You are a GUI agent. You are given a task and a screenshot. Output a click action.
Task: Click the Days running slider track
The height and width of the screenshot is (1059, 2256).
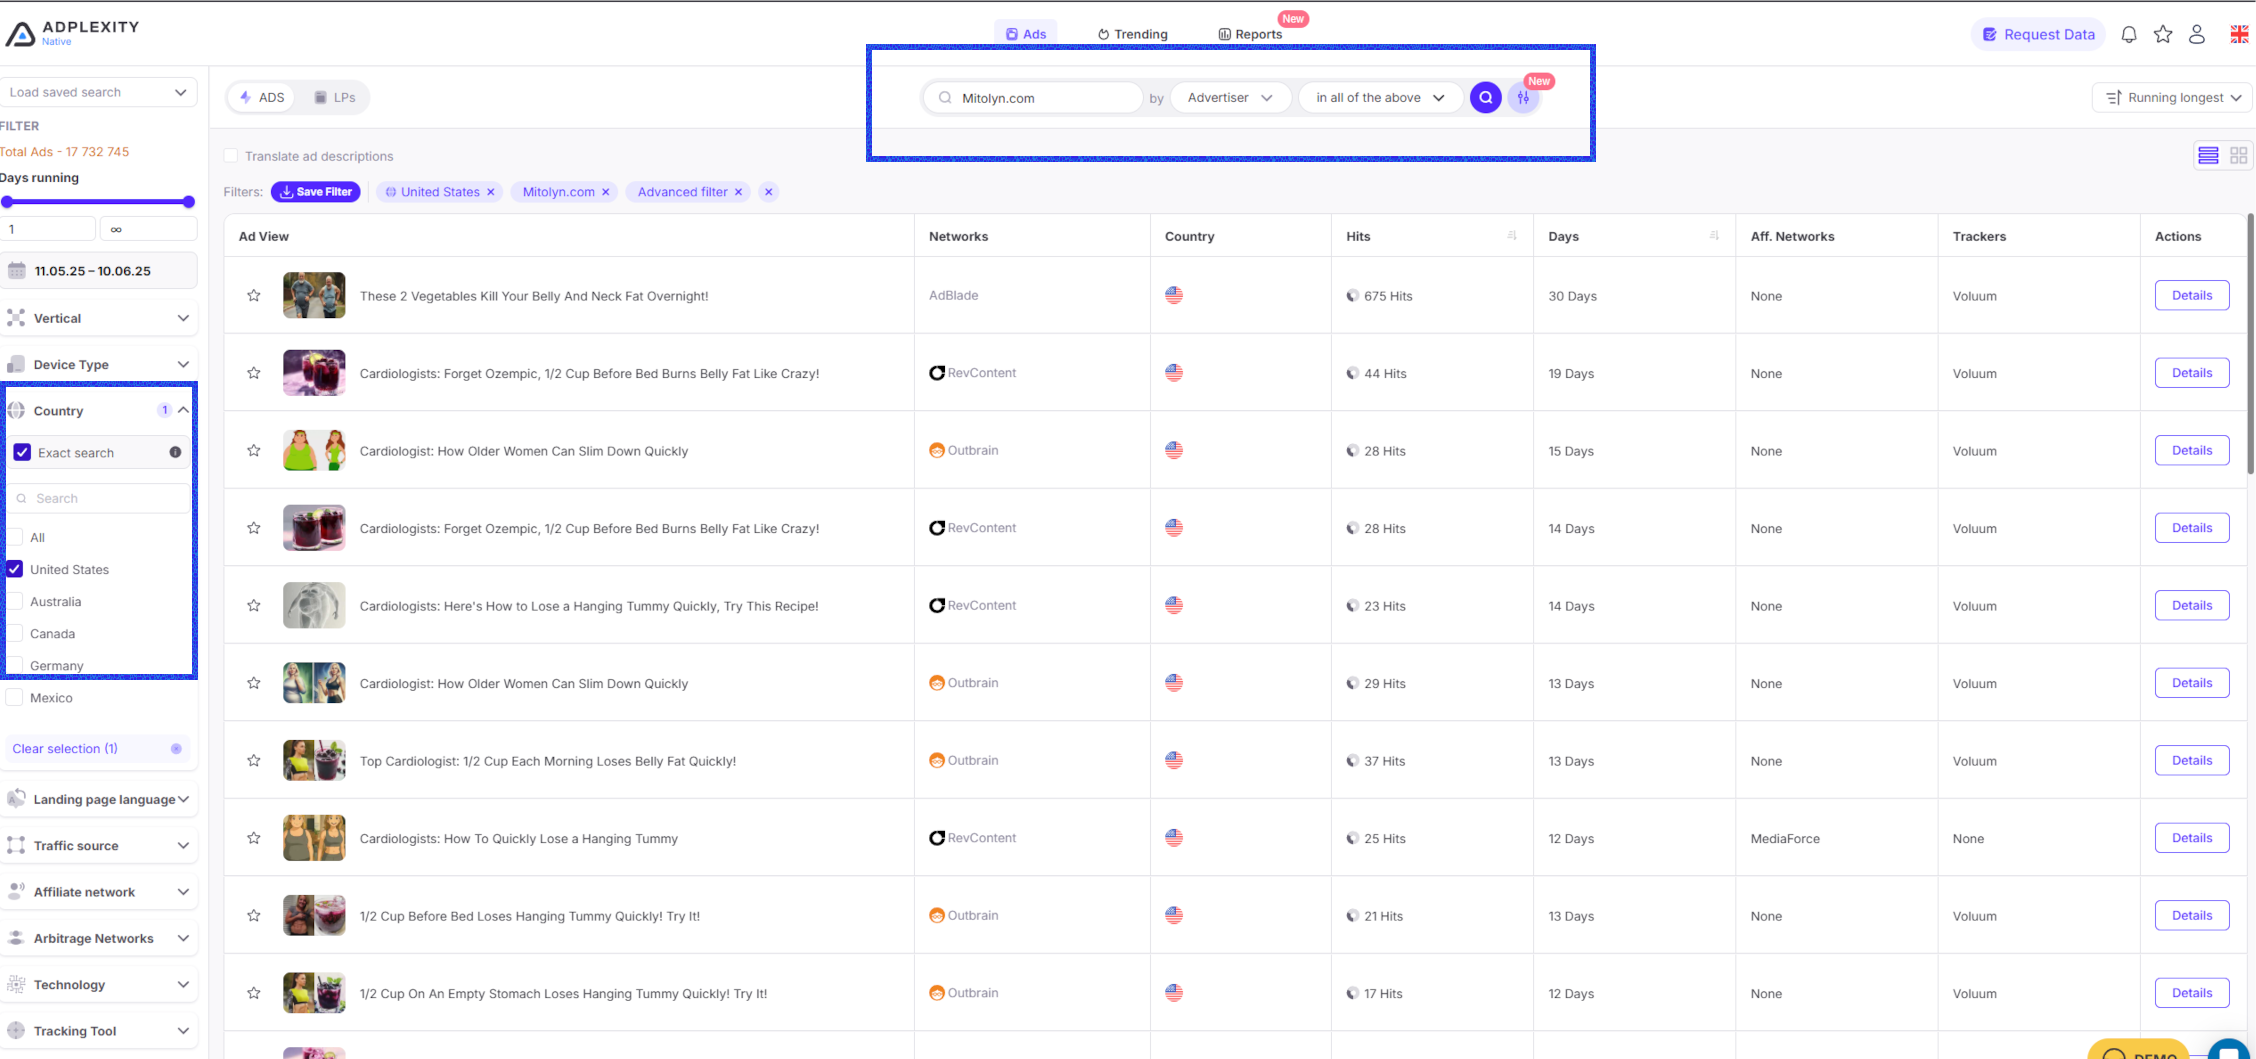pos(98,202)
